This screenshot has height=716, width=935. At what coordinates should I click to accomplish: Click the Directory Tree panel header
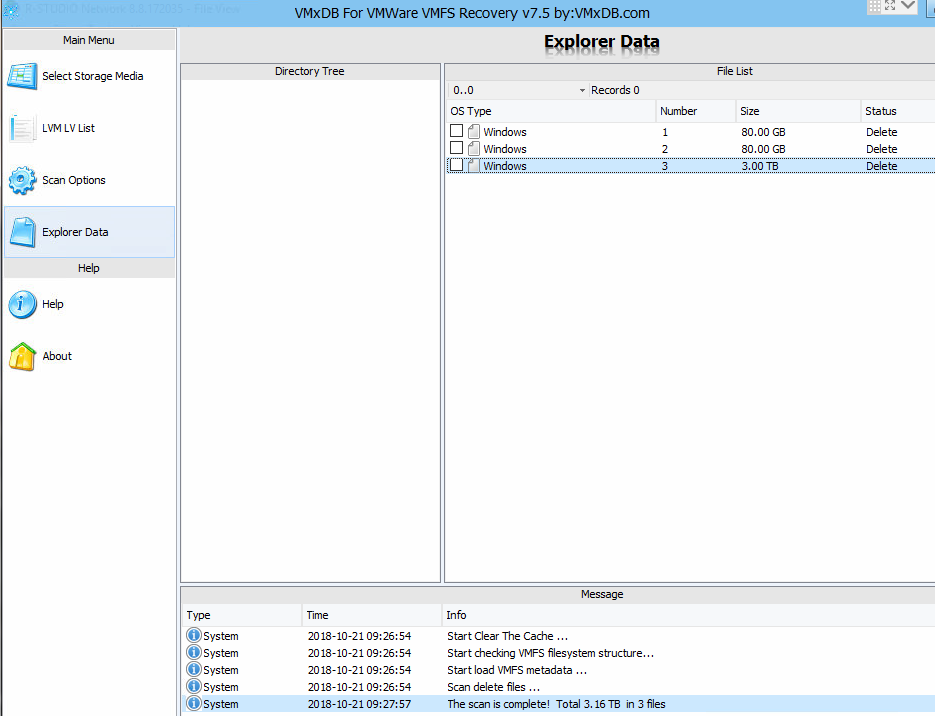coord(310,71)
